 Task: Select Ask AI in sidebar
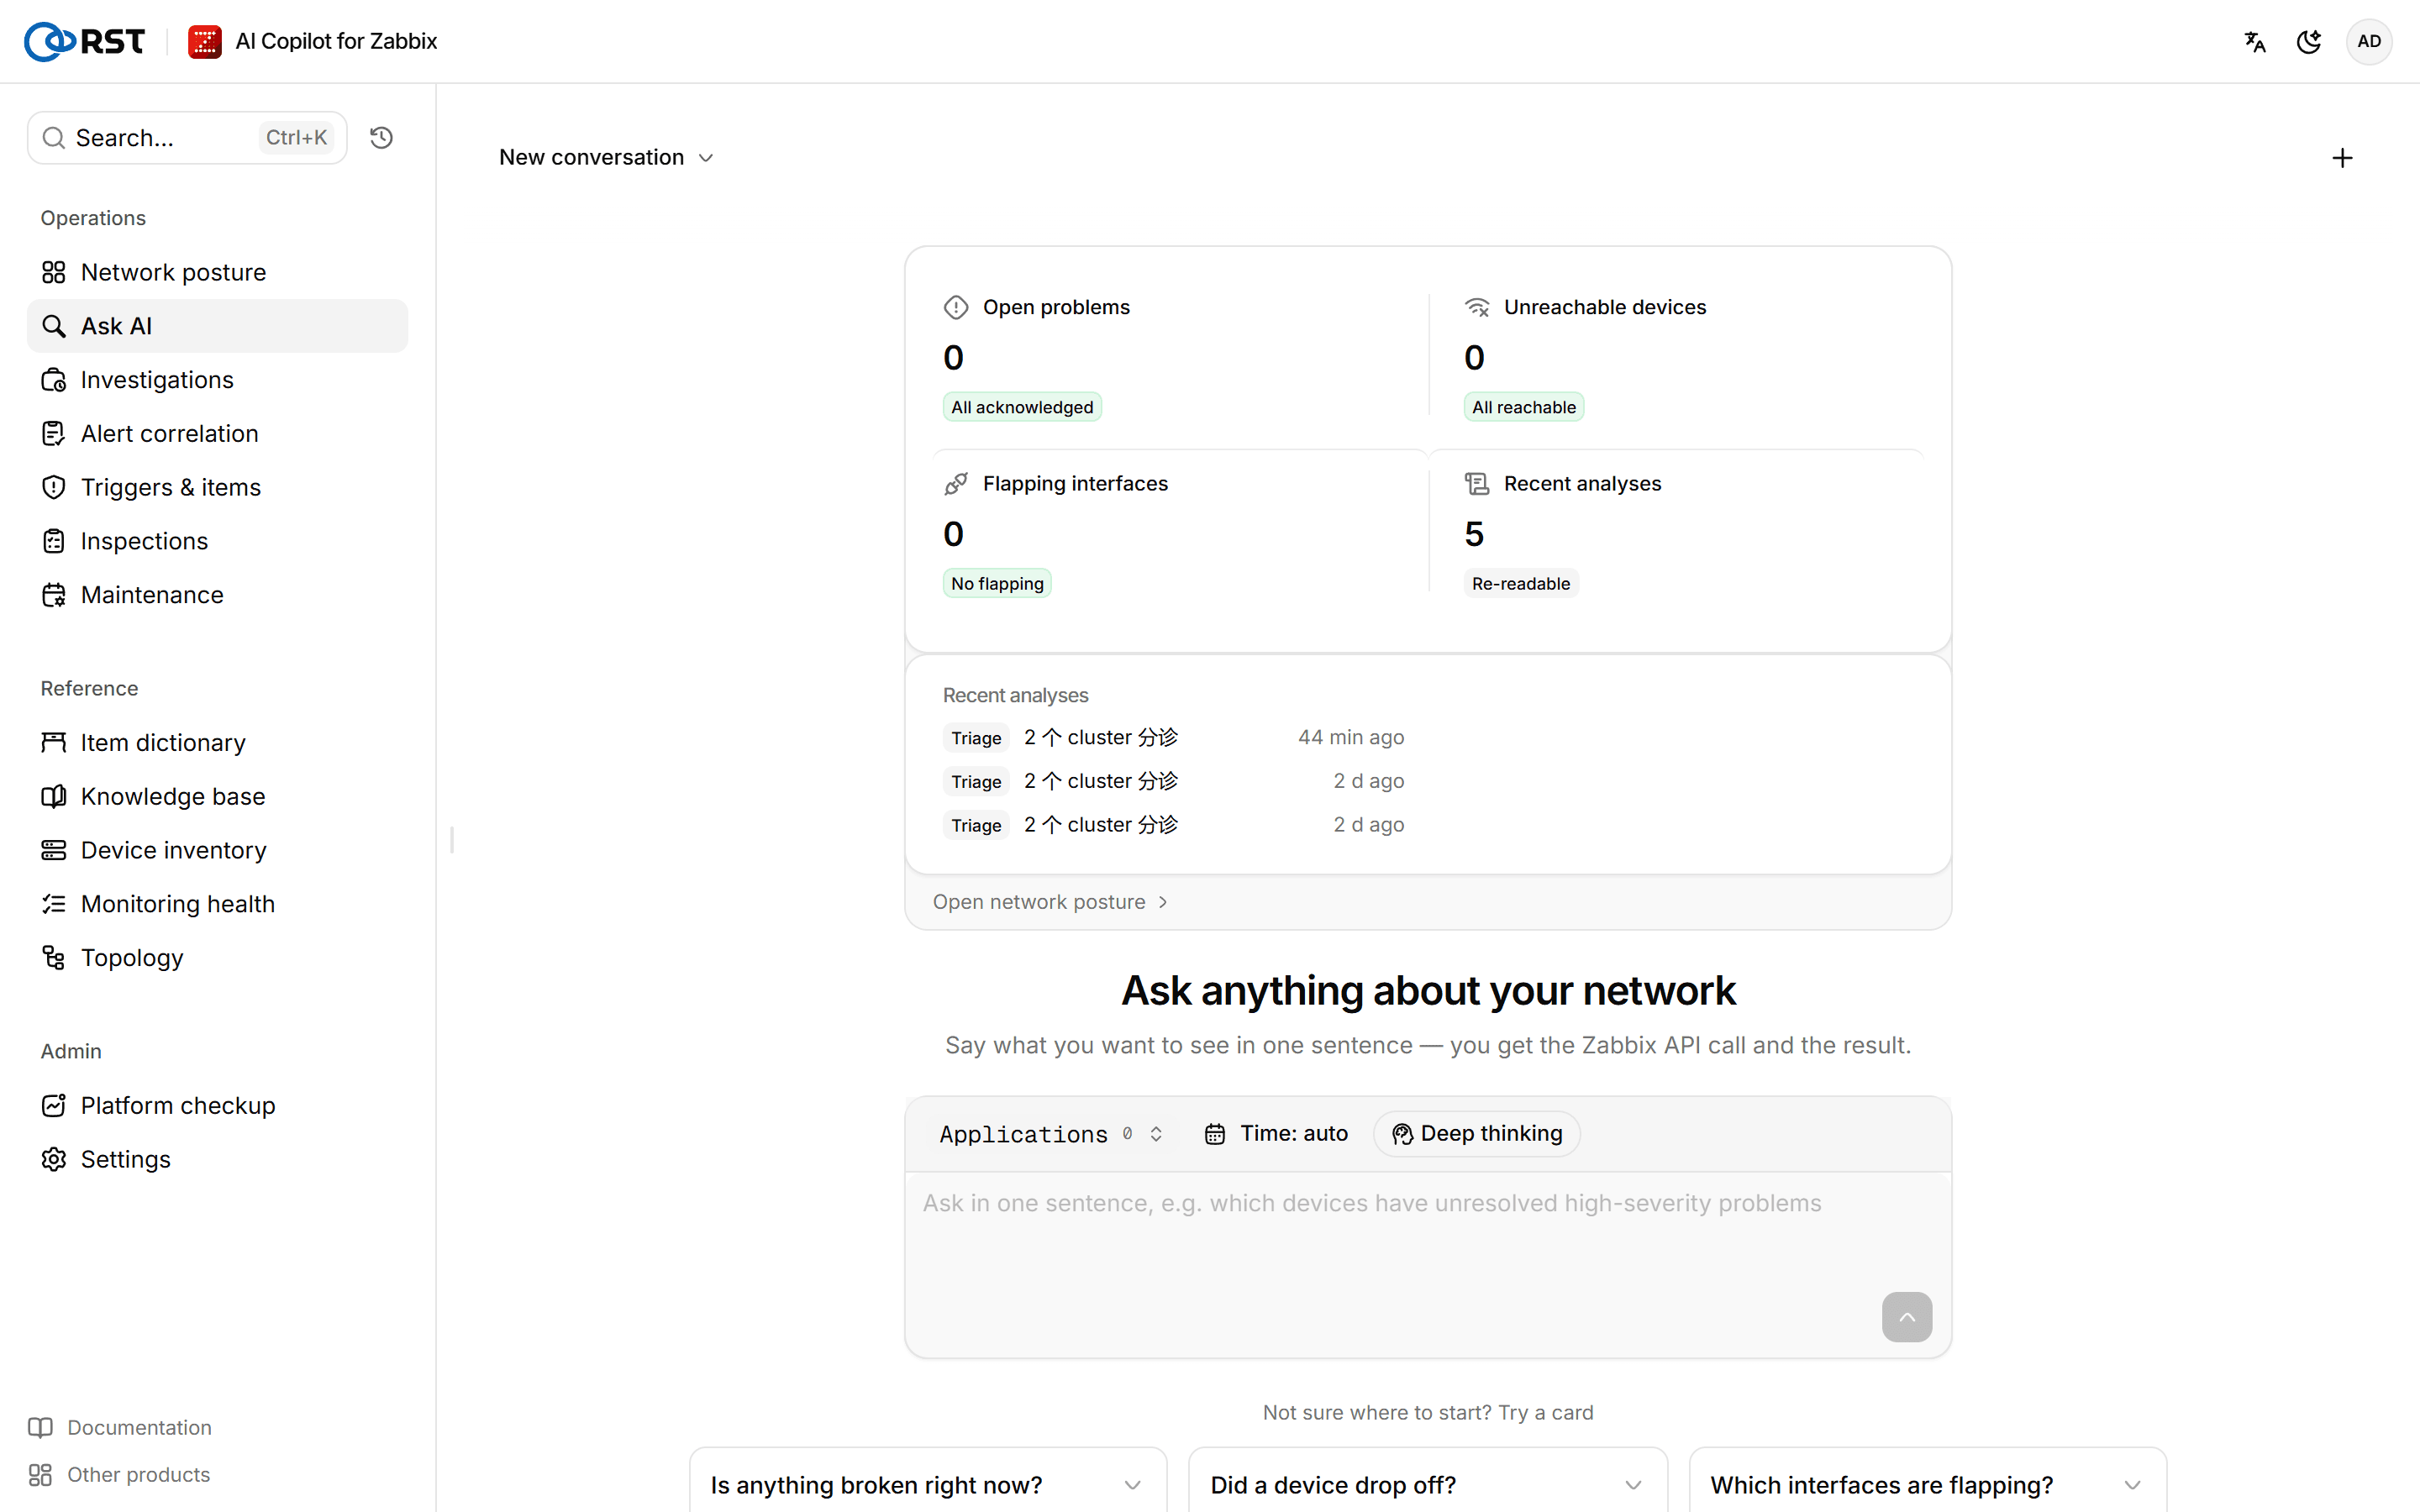tap(217, 326)
